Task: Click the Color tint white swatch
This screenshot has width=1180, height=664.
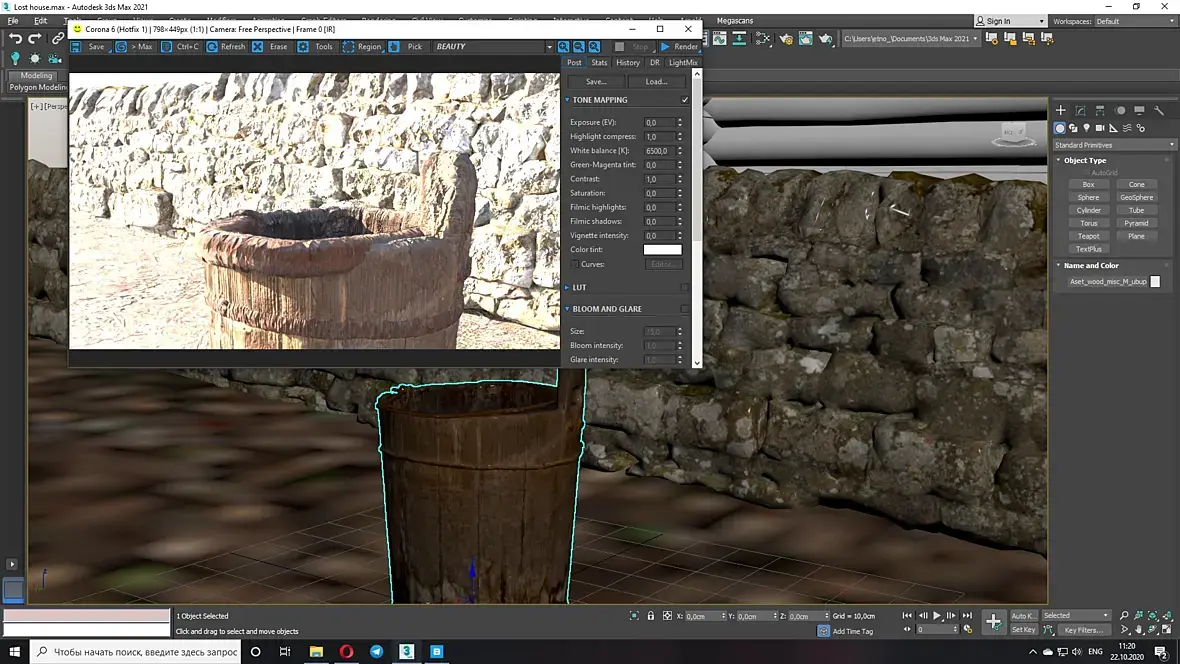Action: [x=662, y=250]
